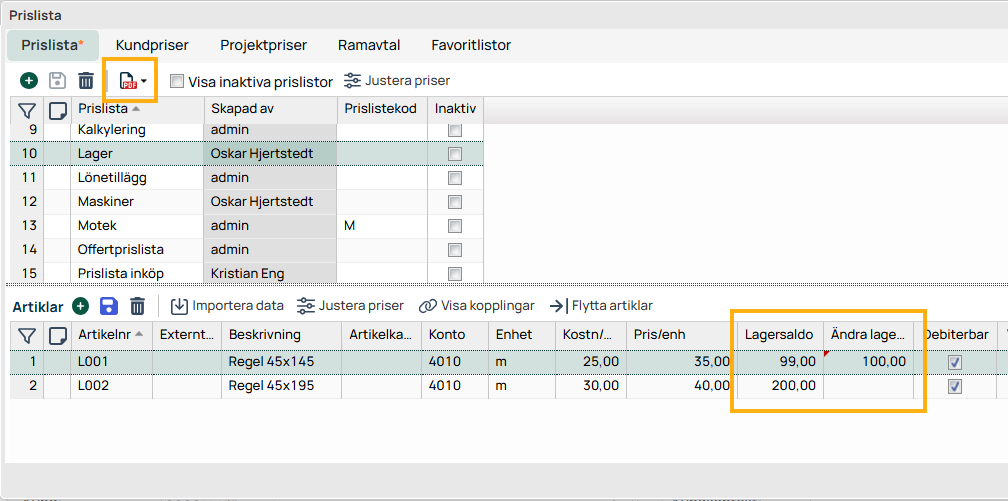Open the filter icon in Artiklar table header
The image size is (1008, 501).
pyautogui.click(x=28, y=335)
